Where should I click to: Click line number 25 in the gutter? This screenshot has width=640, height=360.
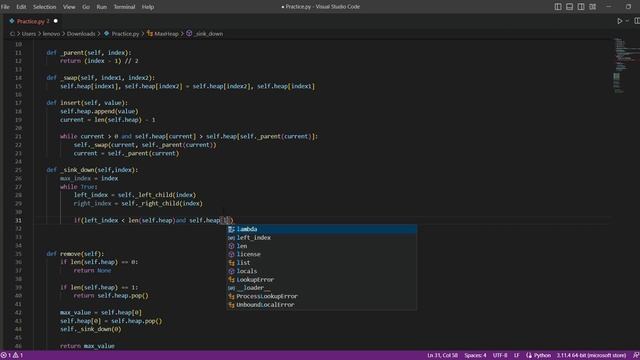pyautogui.click(x=18, y=170)
